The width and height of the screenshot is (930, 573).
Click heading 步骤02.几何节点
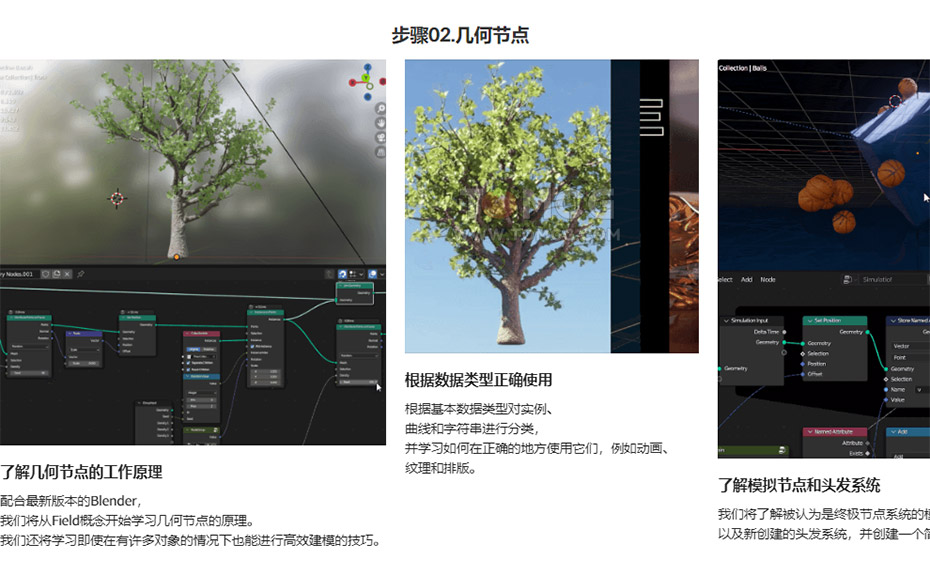tap(460, 35)
